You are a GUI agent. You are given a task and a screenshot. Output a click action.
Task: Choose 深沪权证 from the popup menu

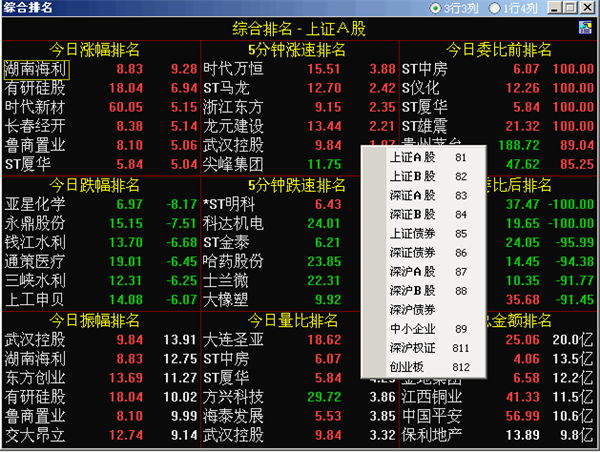point(424,348)
